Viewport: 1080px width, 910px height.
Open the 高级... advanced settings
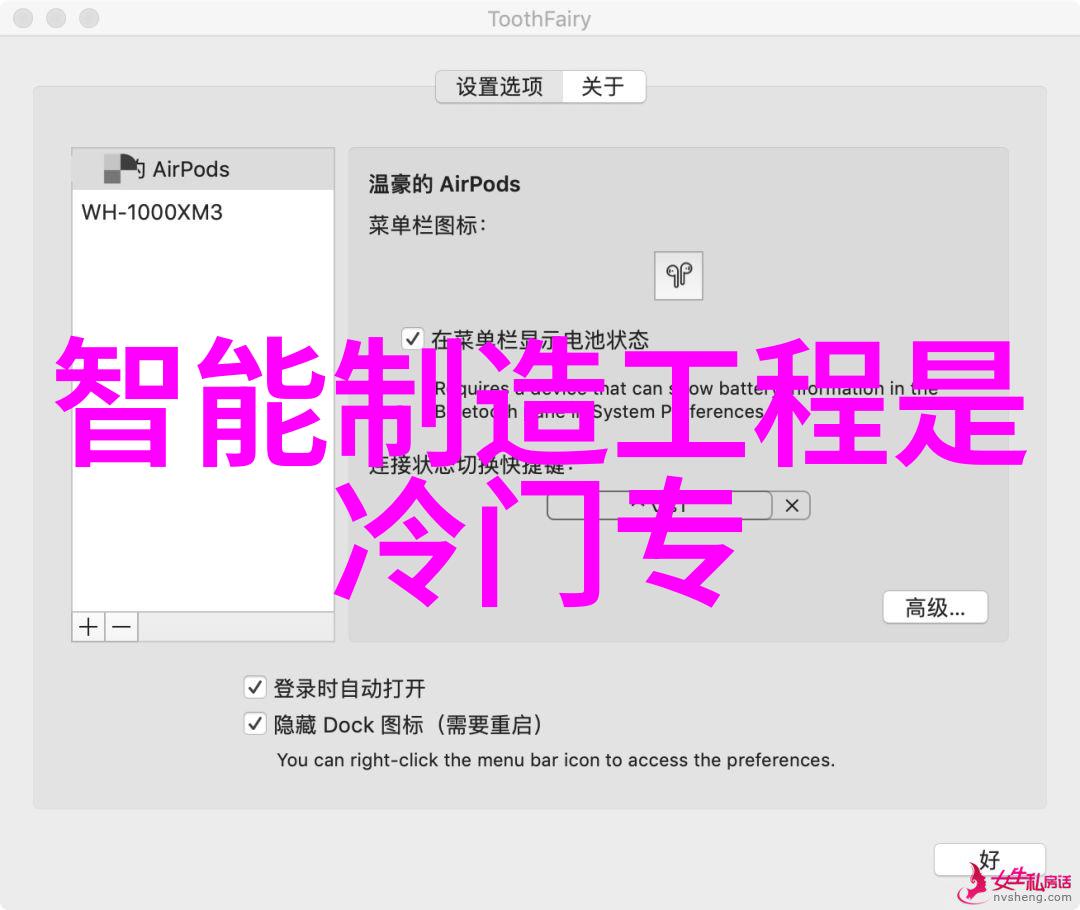[x=935, y=608]
